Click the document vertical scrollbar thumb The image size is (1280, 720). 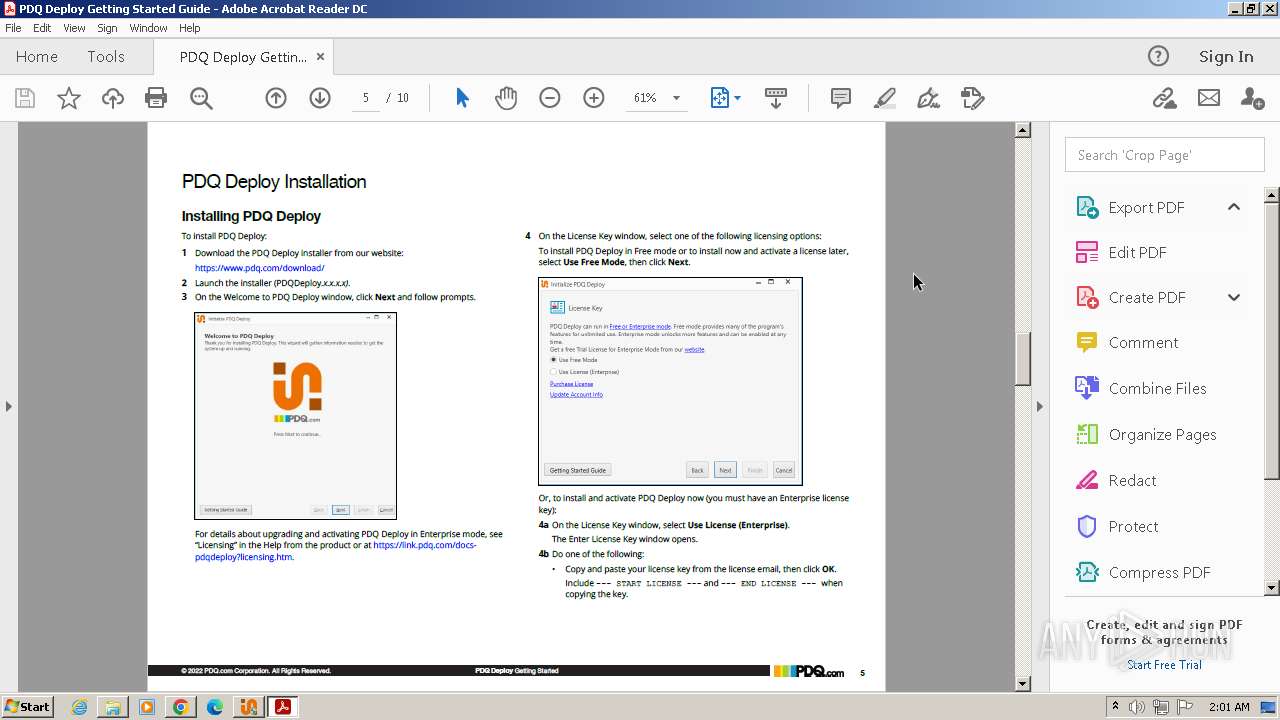pyautogui.click(x=1022, y=359)
